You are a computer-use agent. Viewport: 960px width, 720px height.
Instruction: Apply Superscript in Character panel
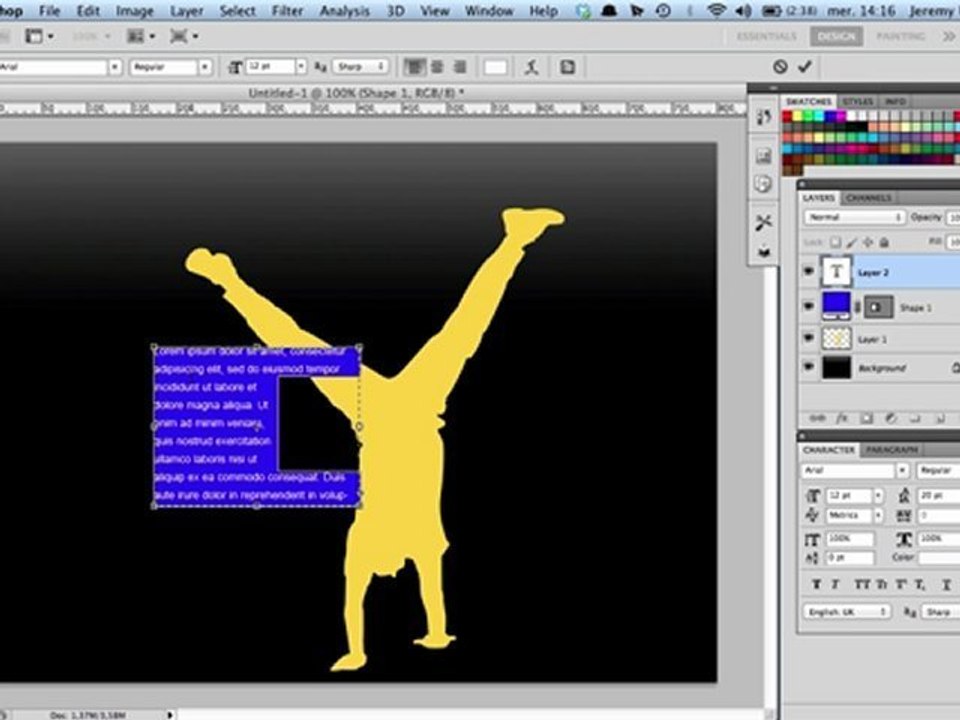click(x=901, y=584)
